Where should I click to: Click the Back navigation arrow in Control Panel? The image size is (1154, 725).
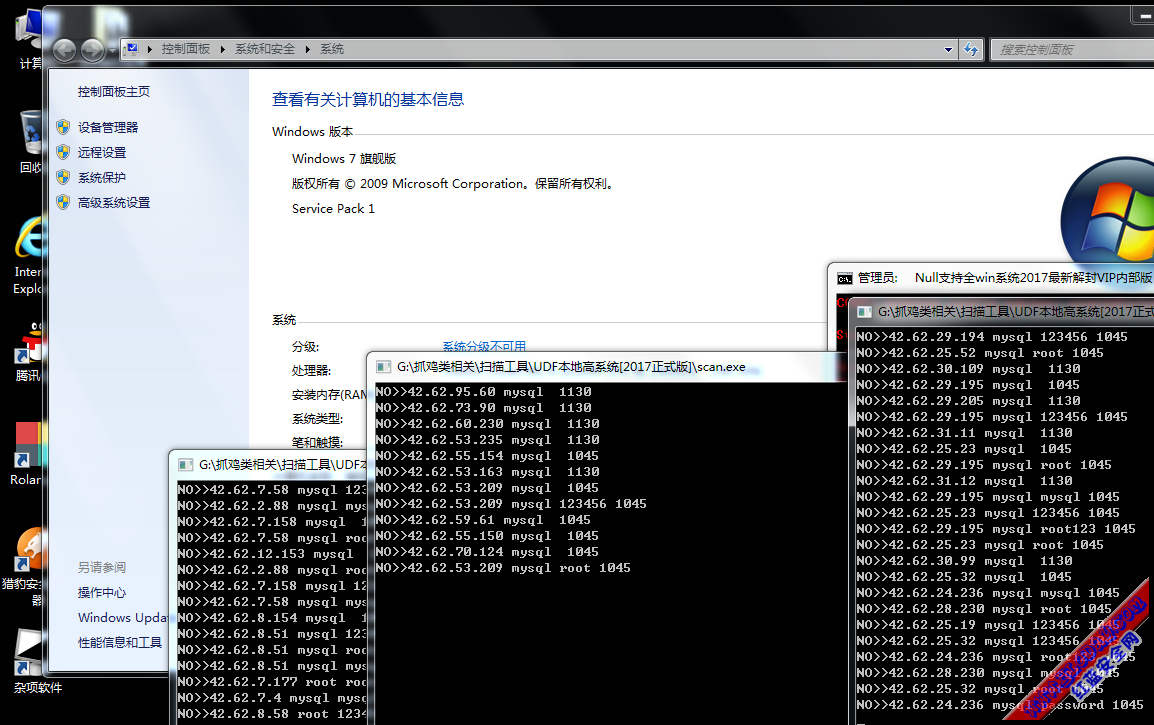click(65, 50)
